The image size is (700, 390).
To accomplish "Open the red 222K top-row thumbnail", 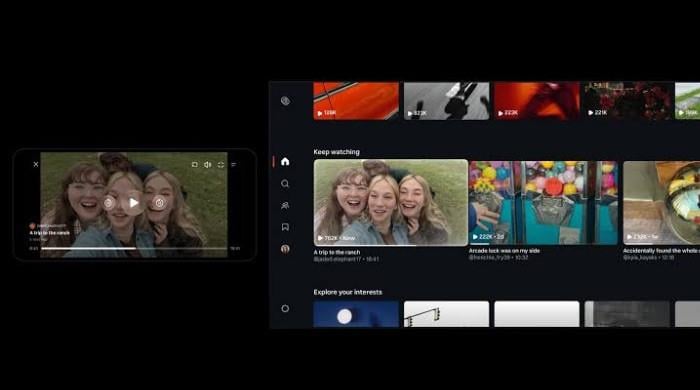I will pyautogui.click(x=537, y=100).
